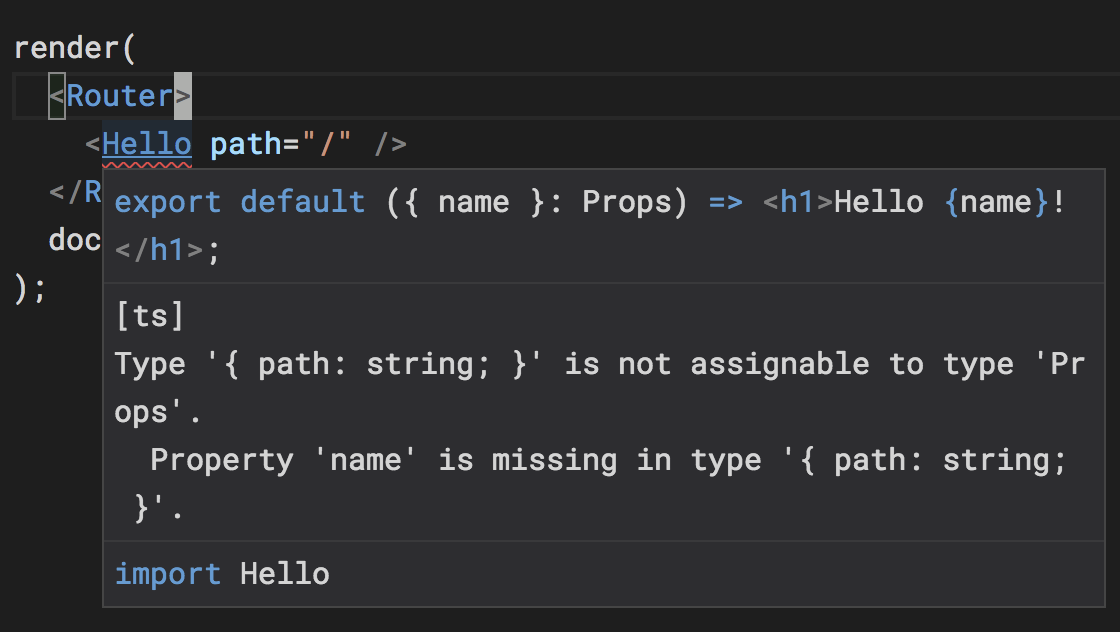Click the export default keyword in tooltip
The image size is (1120, 632).
coord(238,201)
